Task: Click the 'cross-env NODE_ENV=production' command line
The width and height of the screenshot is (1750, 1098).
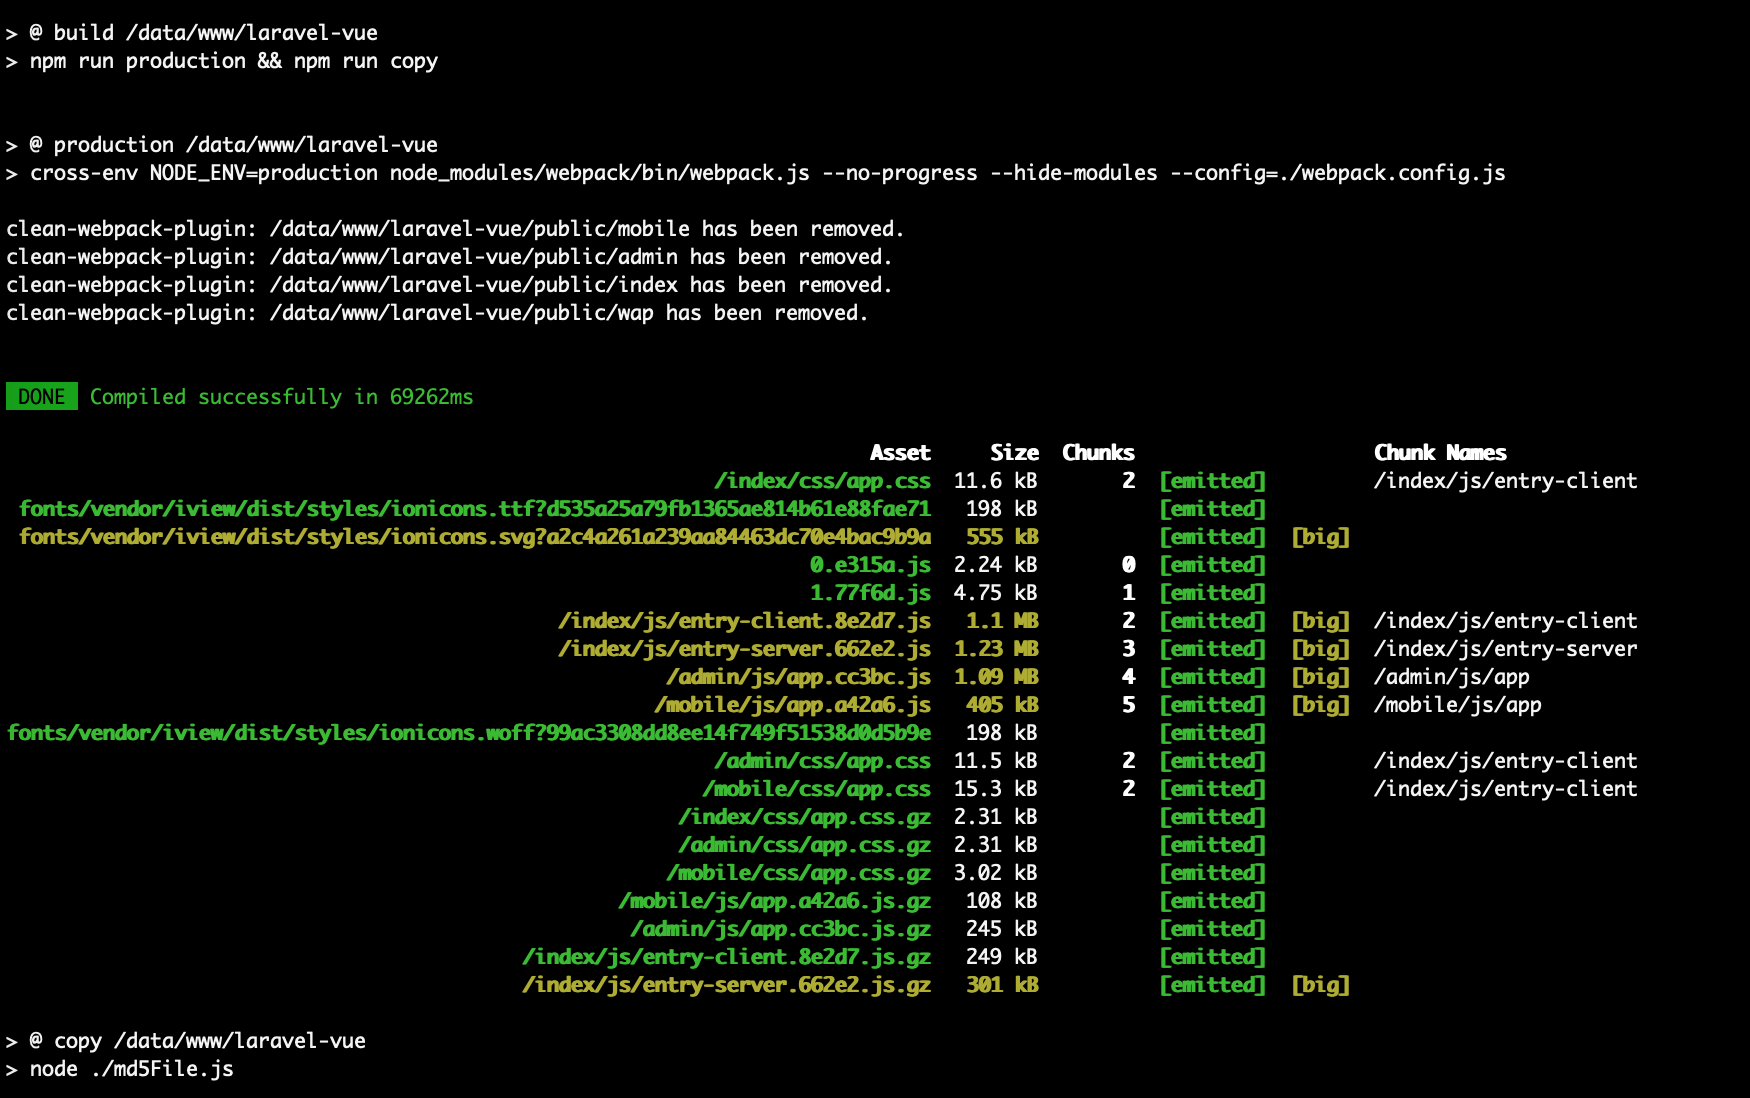Action: (x=756, y=173)
